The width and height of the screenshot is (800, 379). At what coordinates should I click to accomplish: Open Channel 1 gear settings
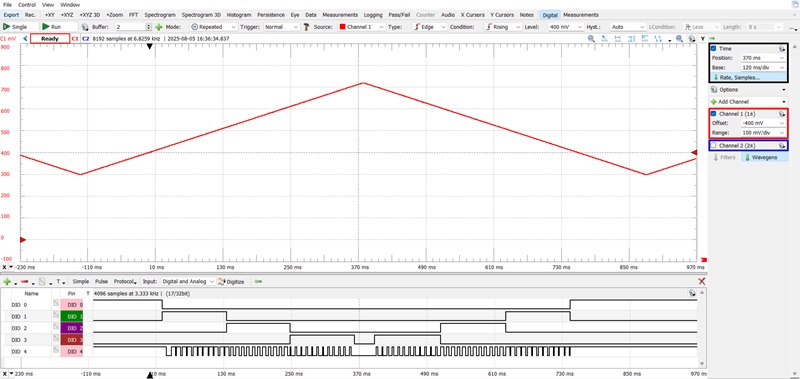(x=781, y=114)
